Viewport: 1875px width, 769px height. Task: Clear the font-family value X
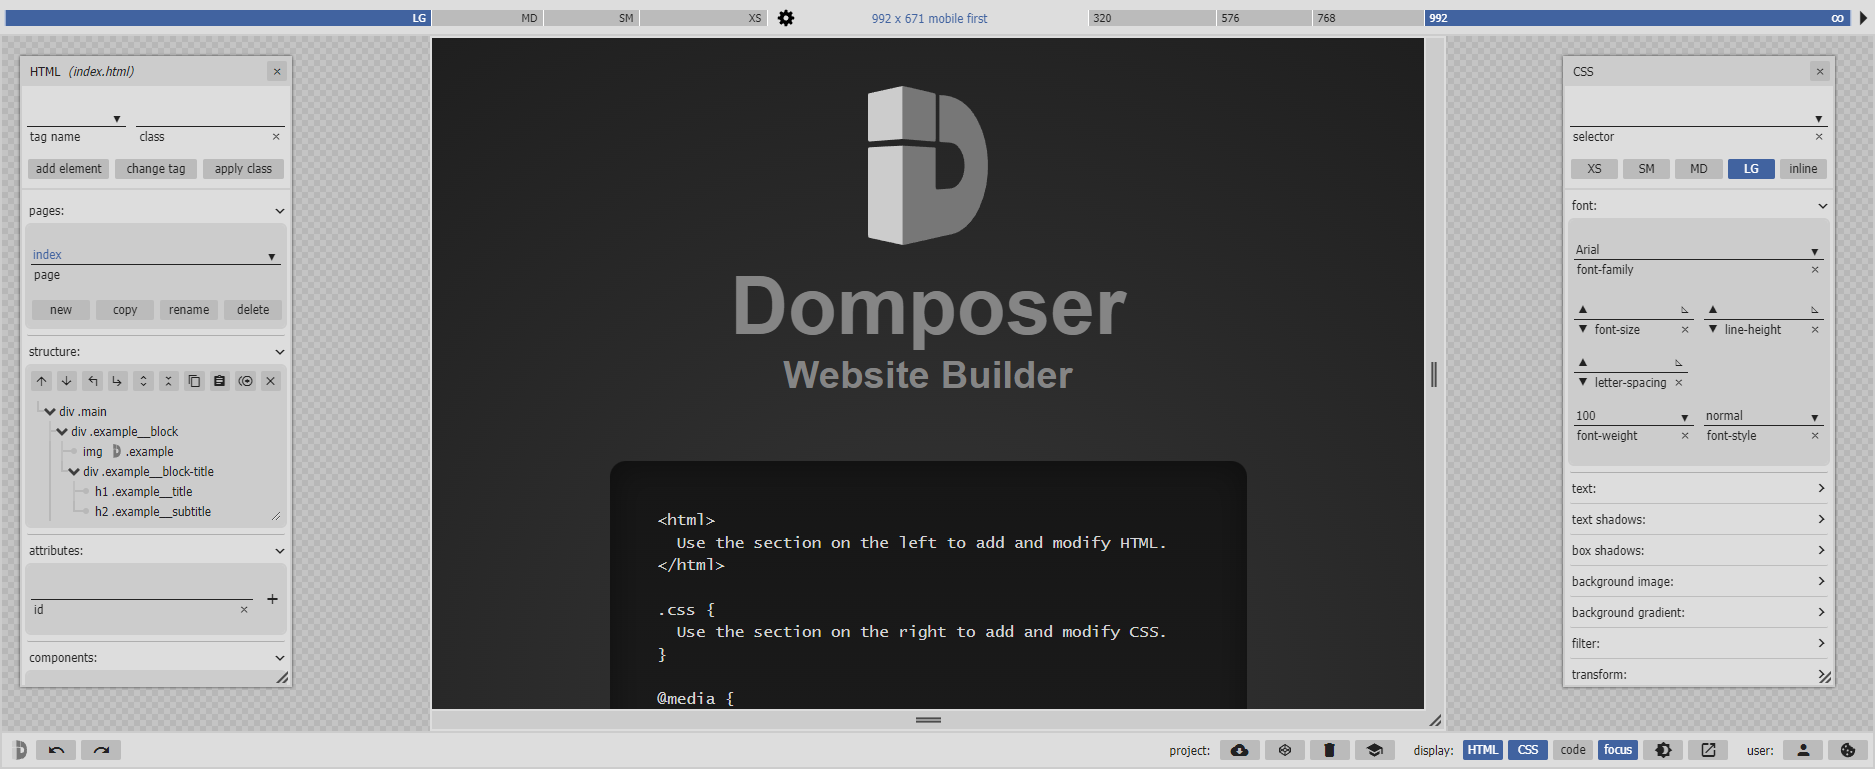point(1815,270)
